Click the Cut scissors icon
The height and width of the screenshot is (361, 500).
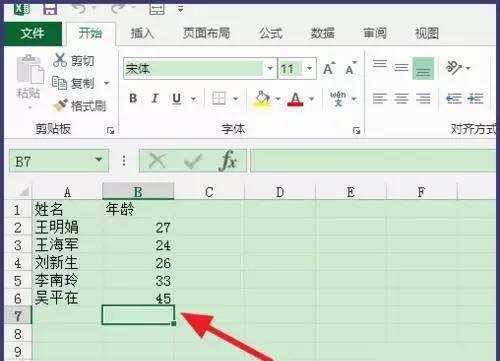[x=60, y=60]
